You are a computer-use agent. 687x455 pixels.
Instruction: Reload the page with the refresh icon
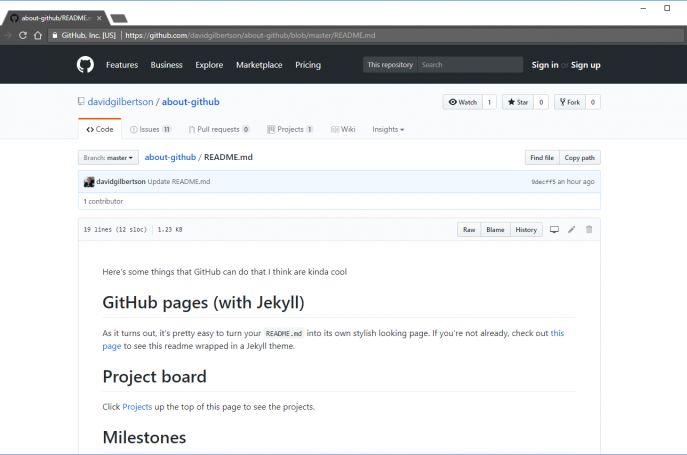point(23,36)
